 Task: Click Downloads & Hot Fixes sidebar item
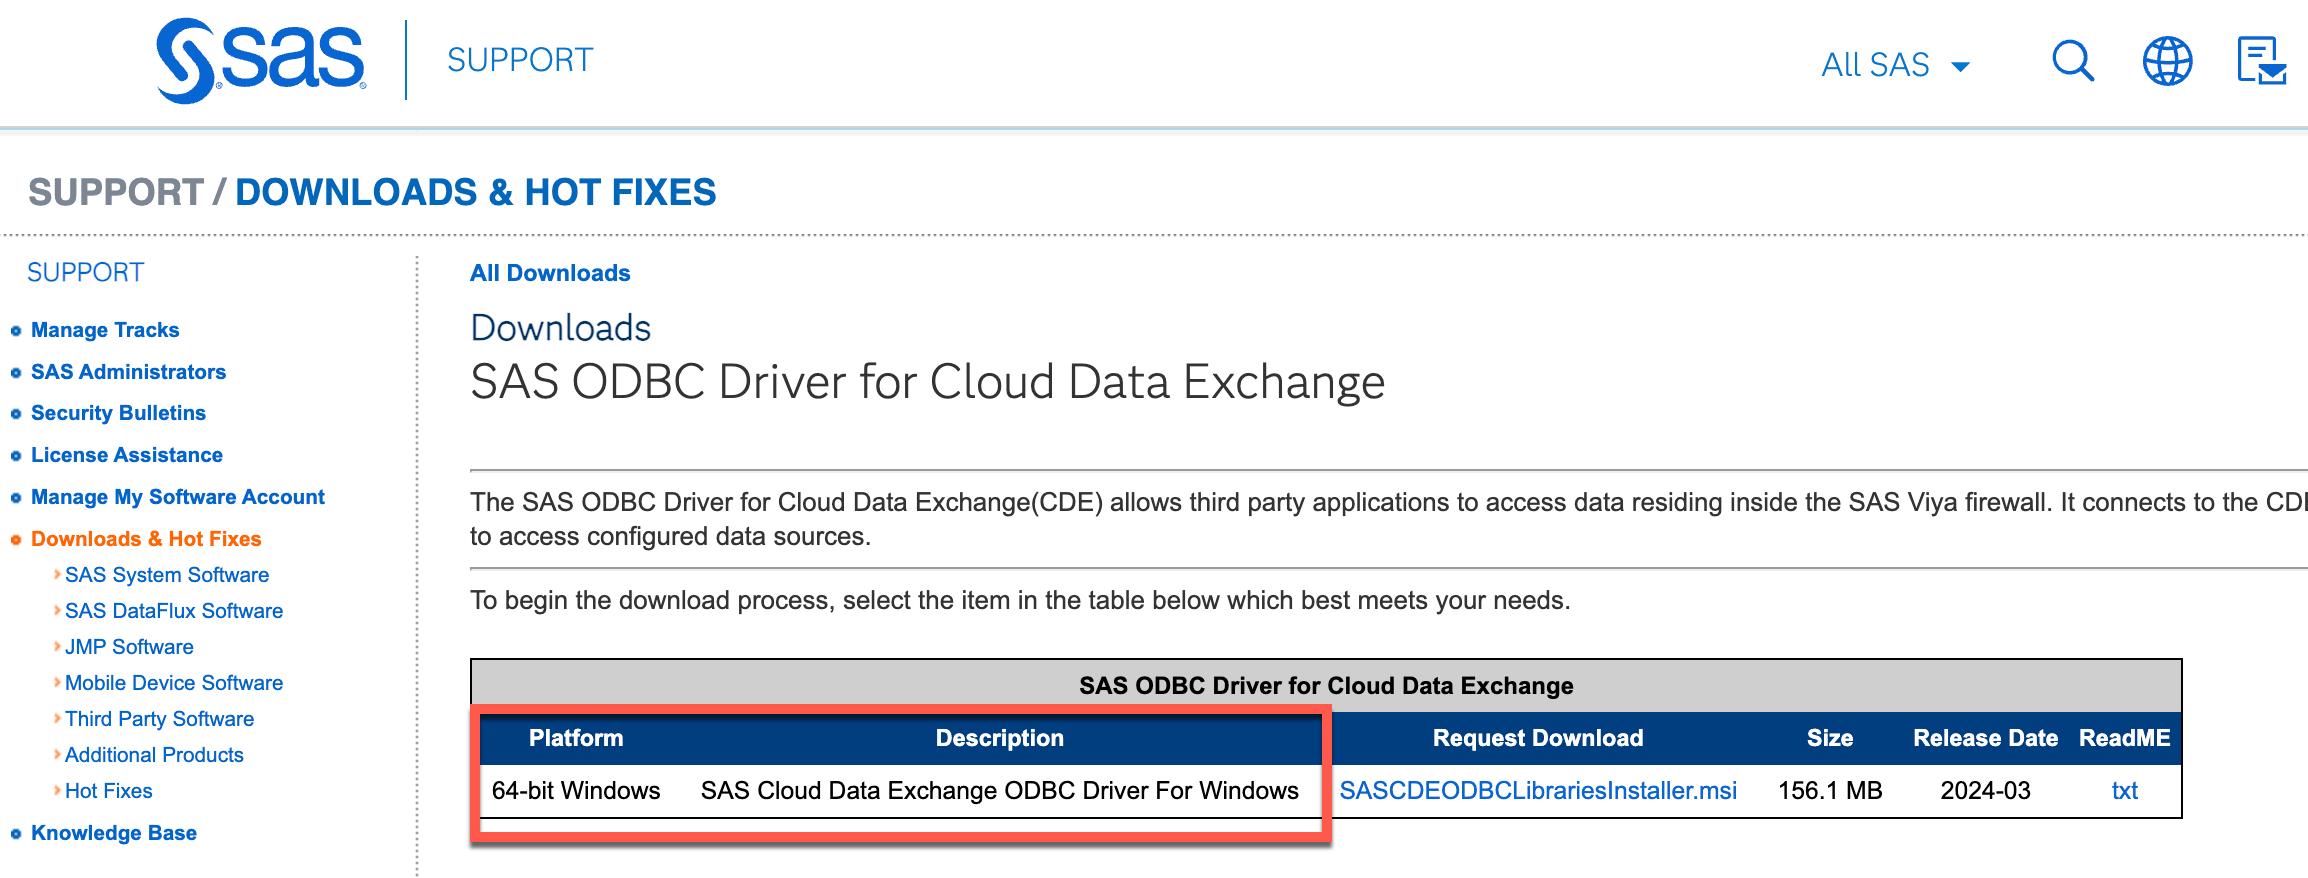click(146, 539)
